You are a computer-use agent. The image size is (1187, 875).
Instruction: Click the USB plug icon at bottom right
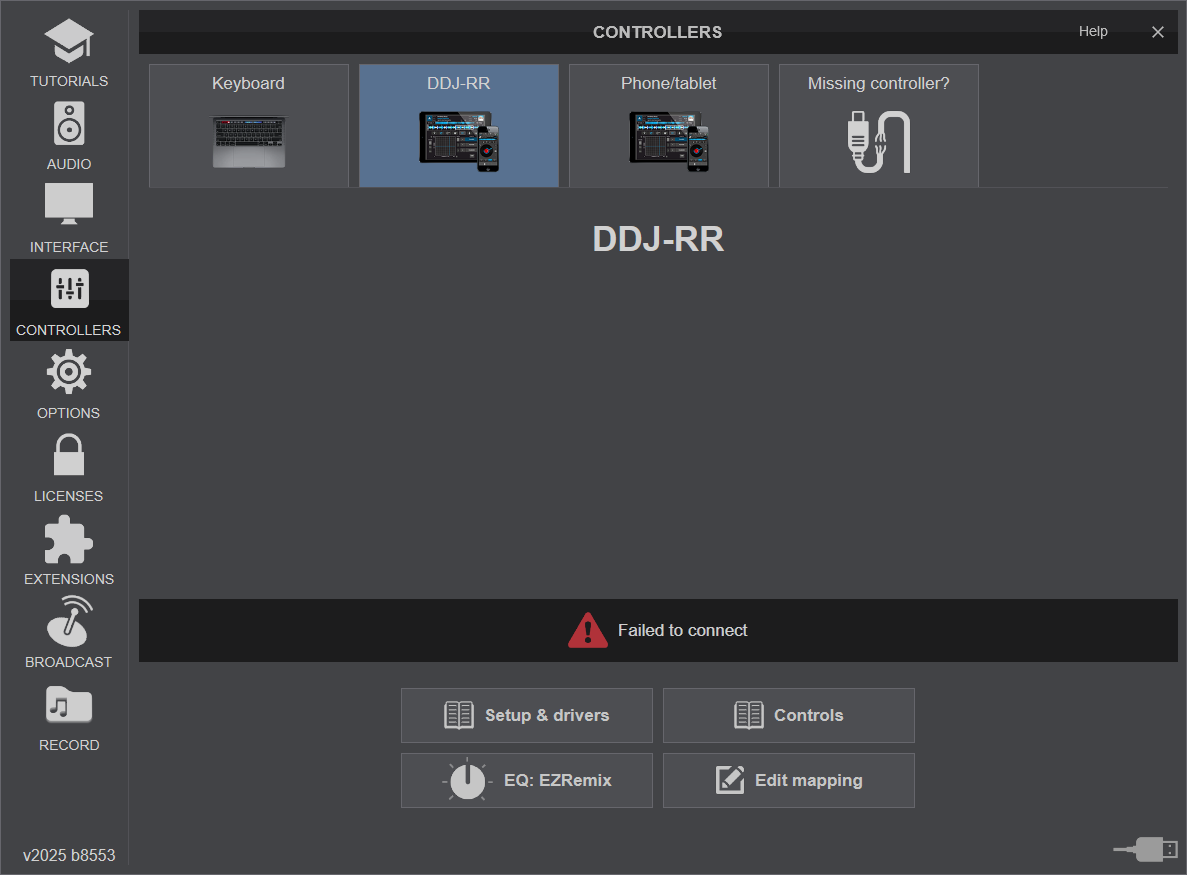coord(1146,849)
